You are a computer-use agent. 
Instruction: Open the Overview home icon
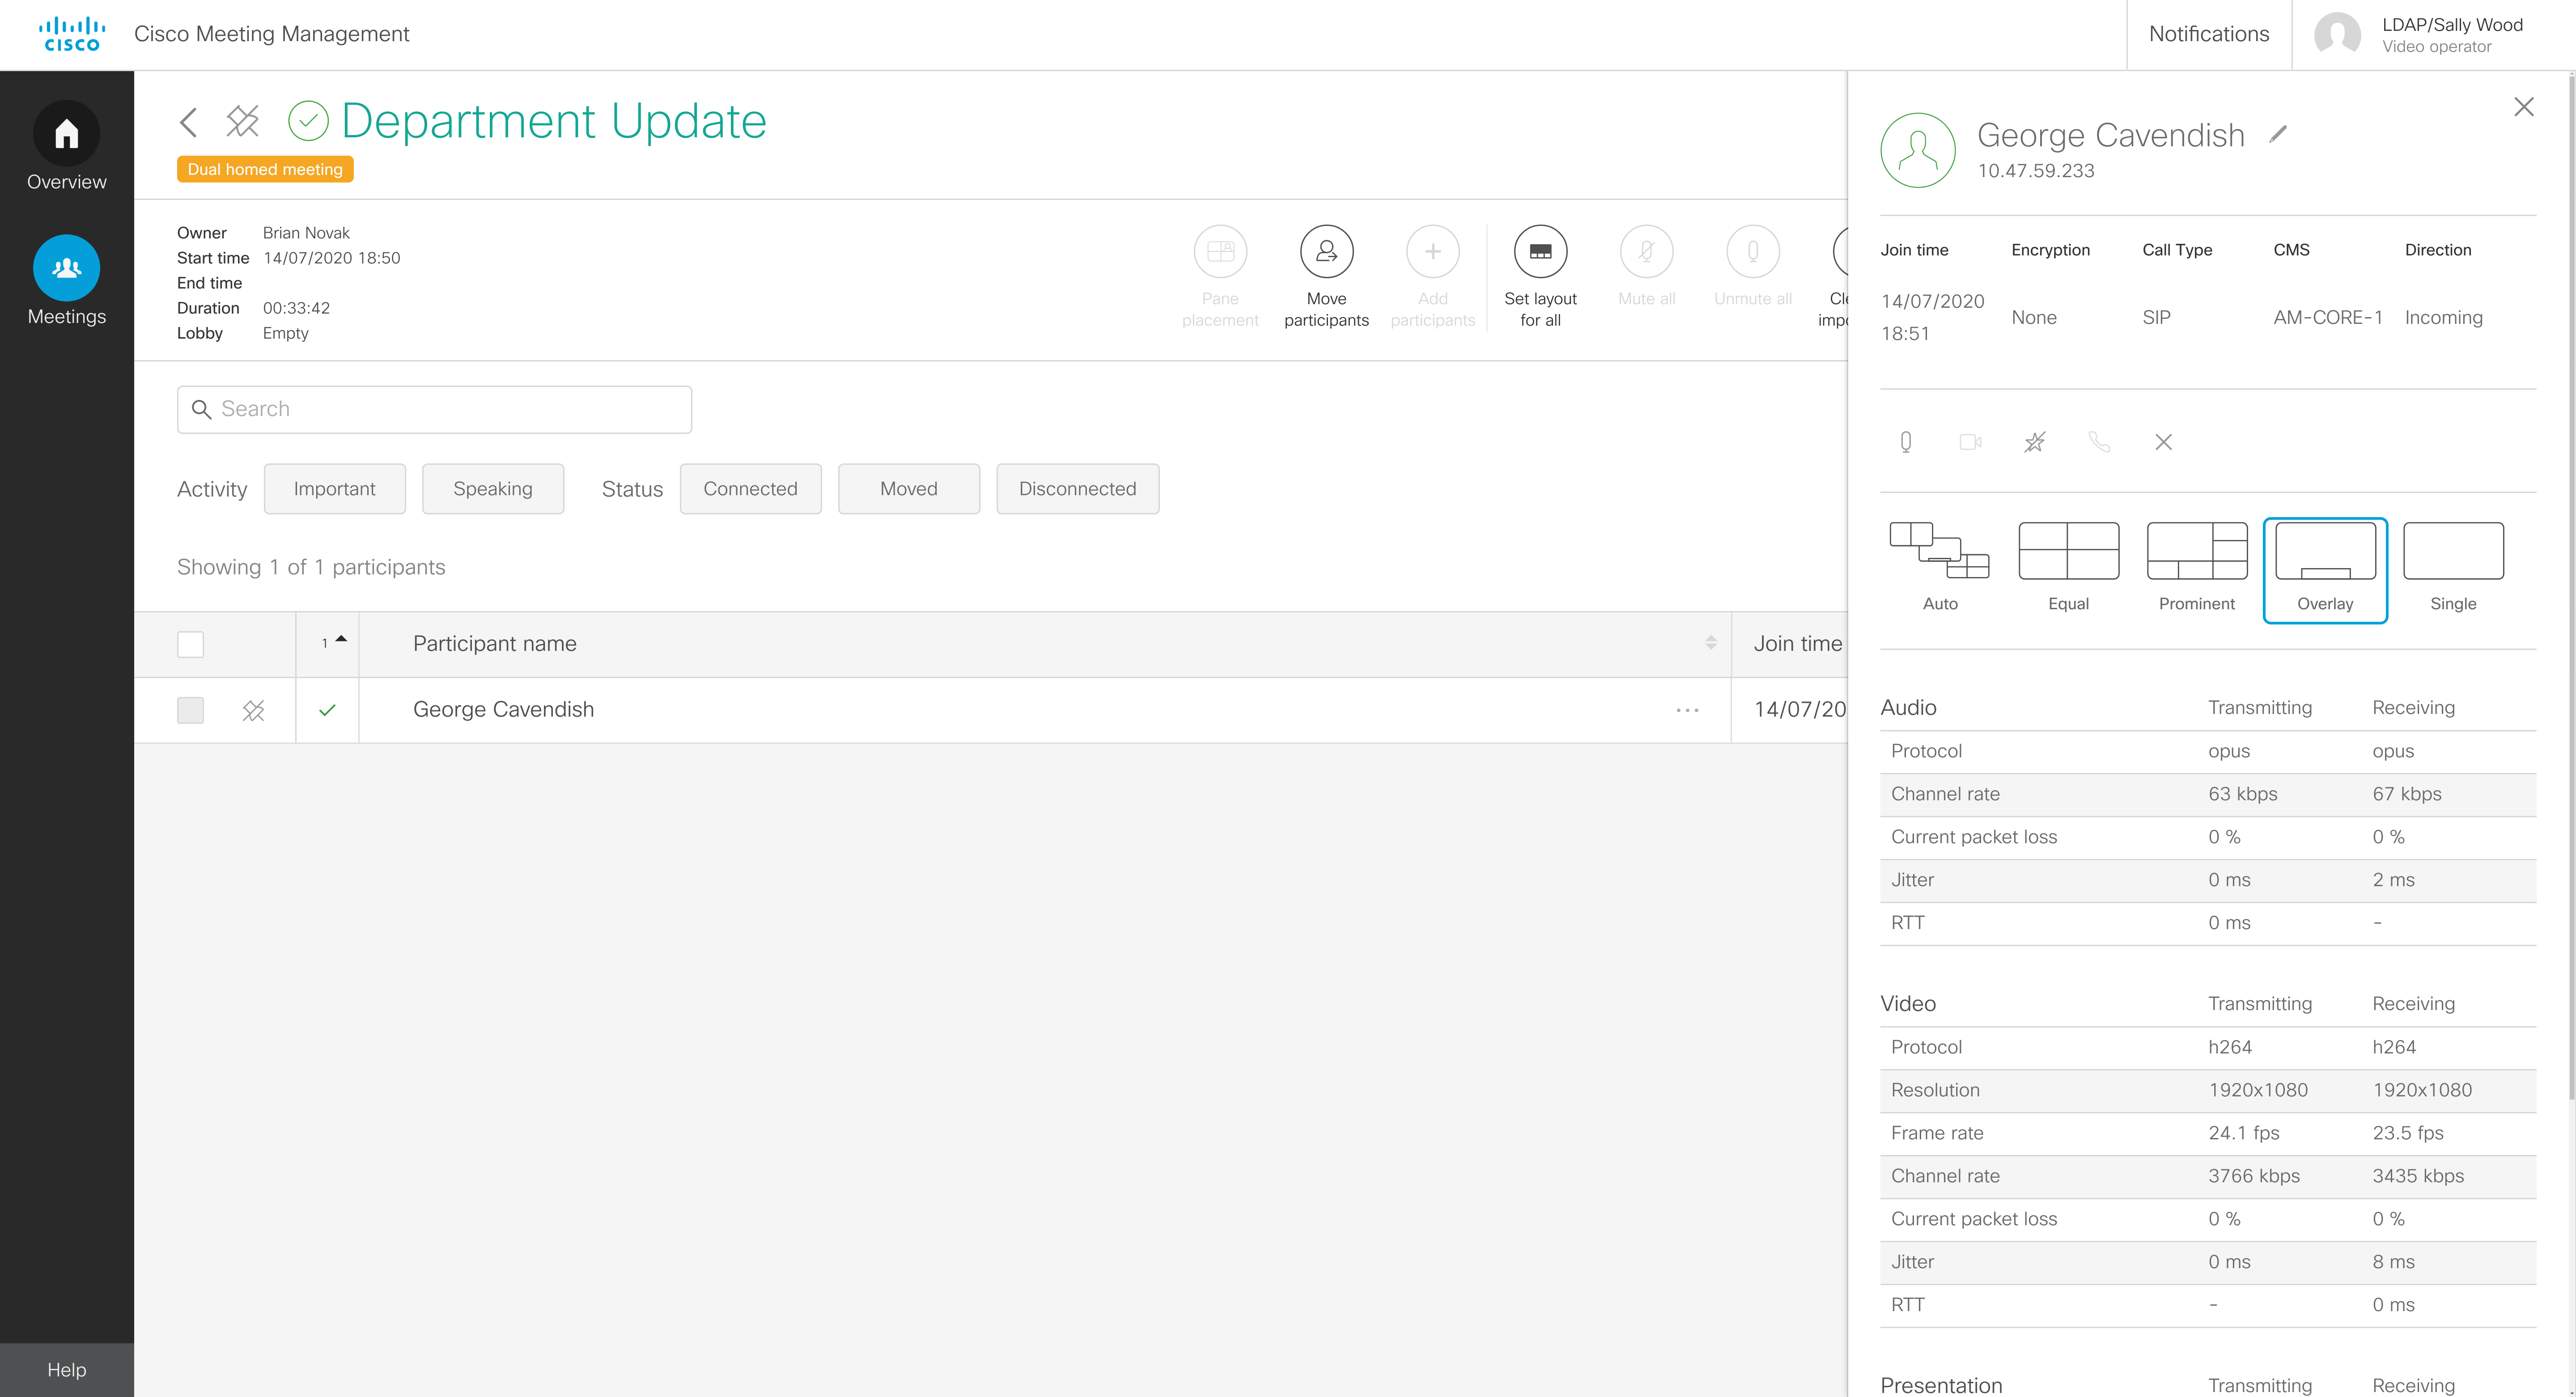66,133
